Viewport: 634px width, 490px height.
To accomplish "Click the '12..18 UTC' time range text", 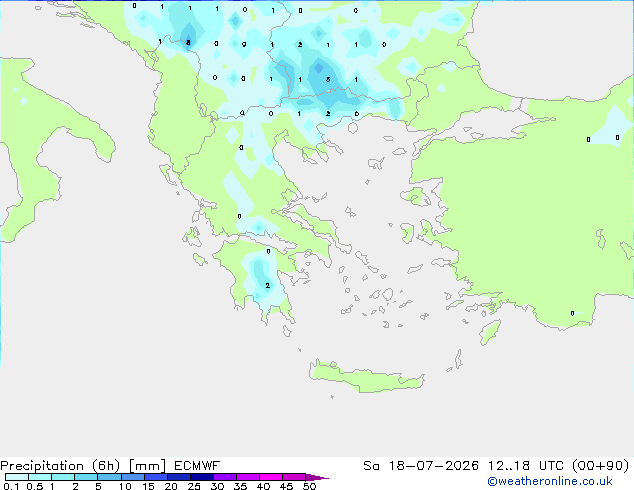I will (526, 466).
